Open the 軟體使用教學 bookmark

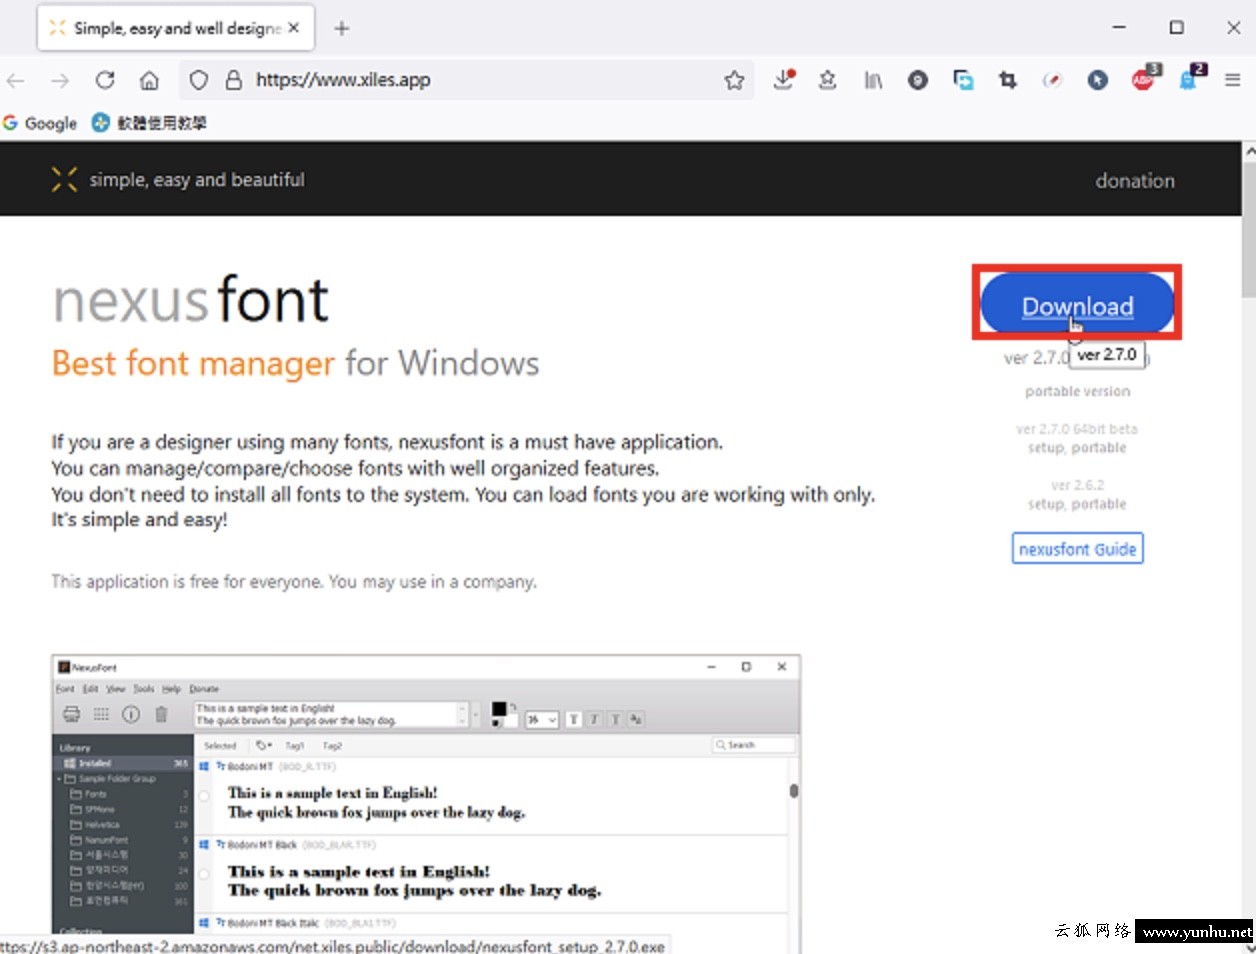[149, 123]
